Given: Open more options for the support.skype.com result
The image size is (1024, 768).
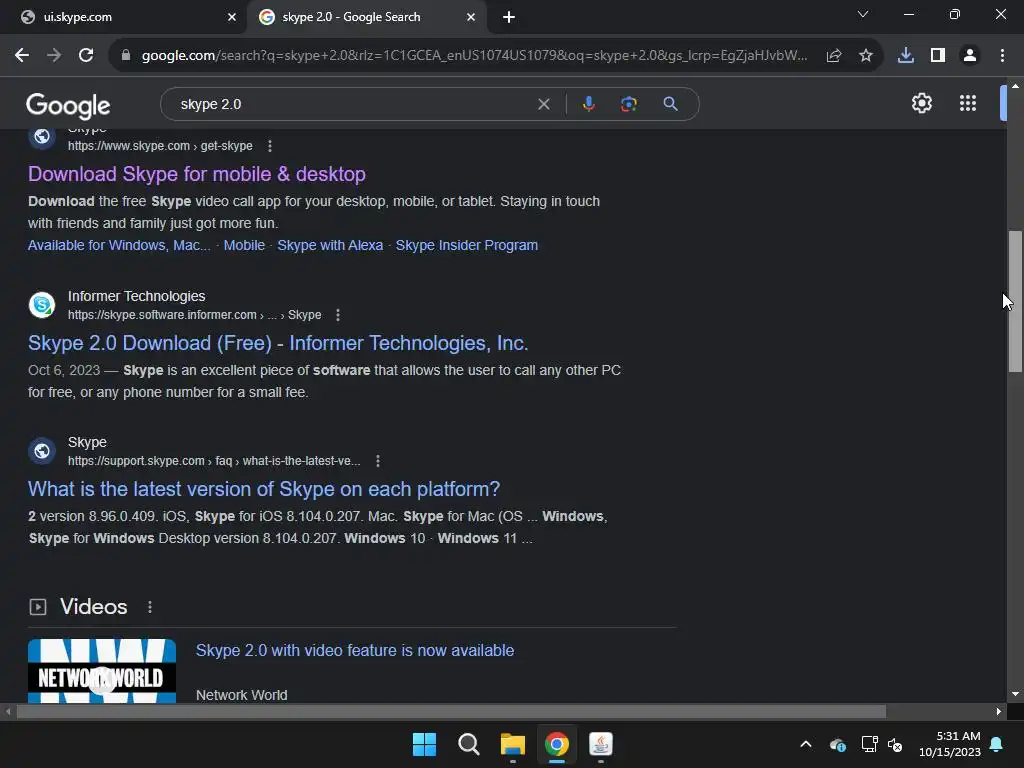Looking at the screenshot, I should point(377,461).
